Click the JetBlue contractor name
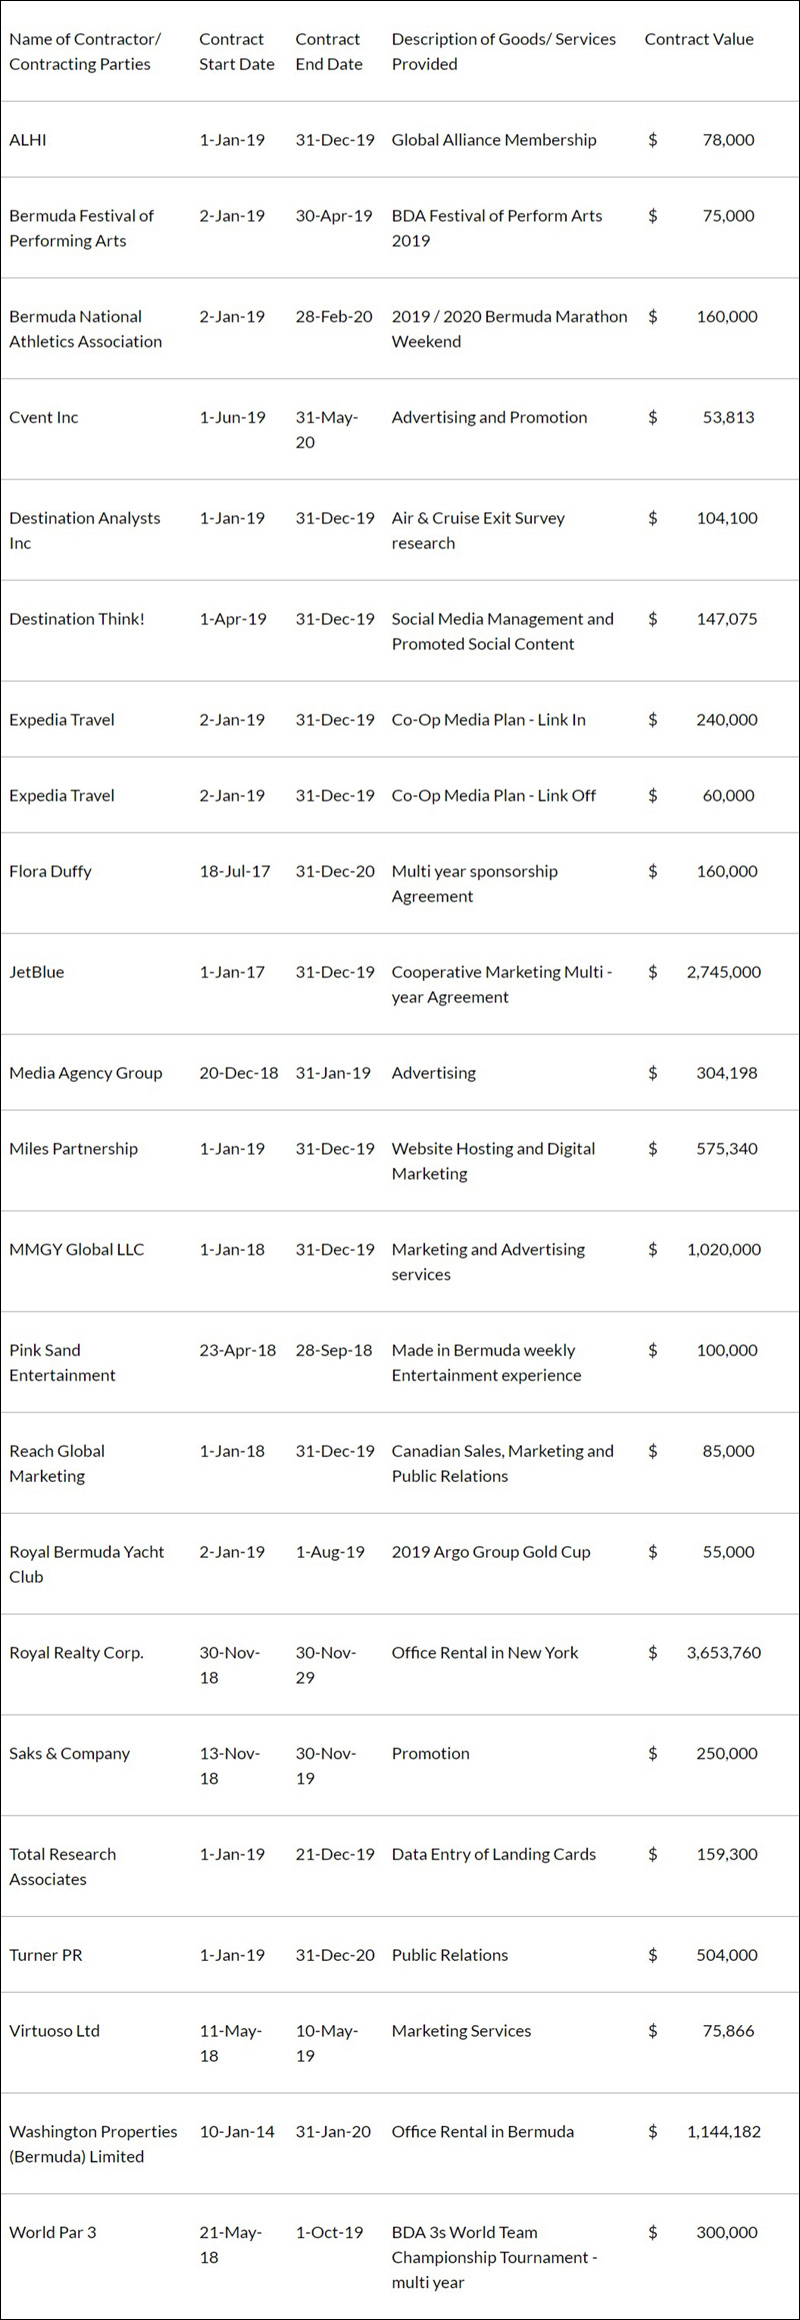Image resolution: width=800 pixels, height=2320 pixels. coord(37,972)
